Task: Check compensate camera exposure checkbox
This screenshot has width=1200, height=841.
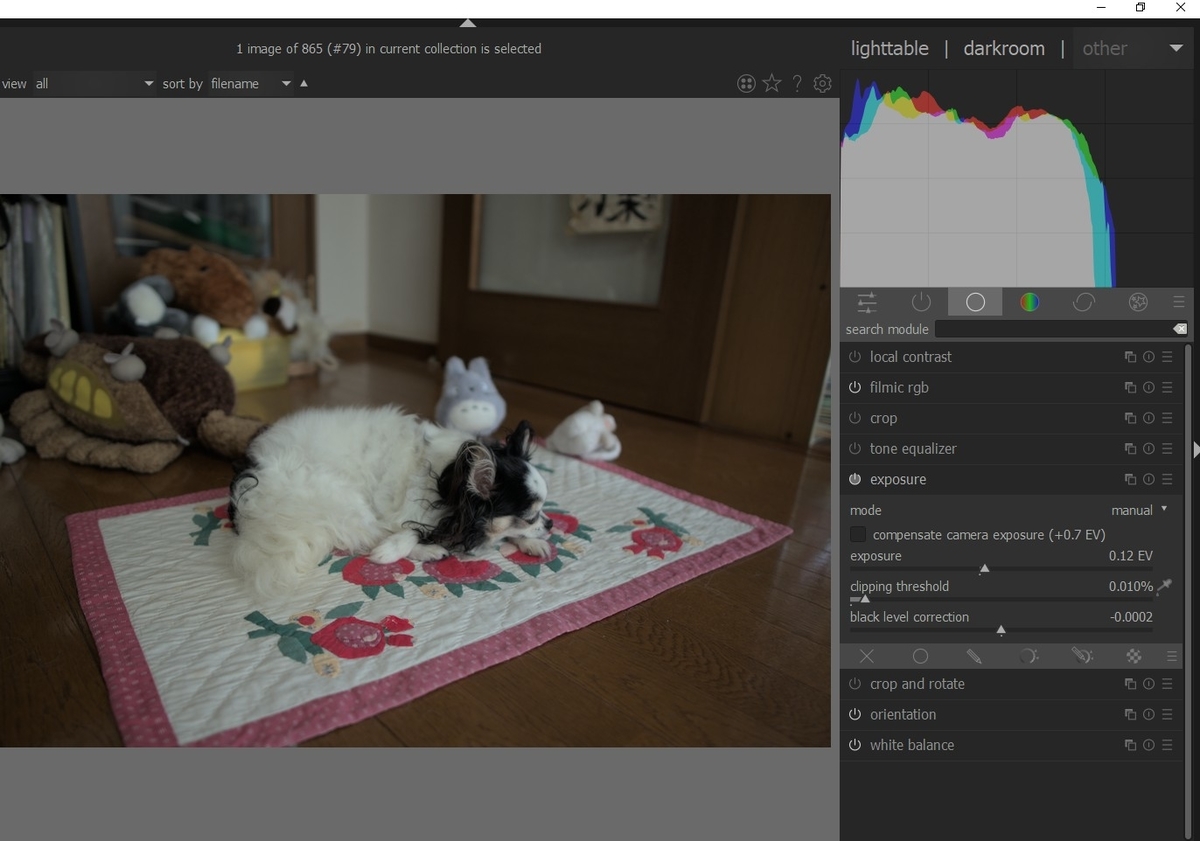Action: click(858, 535)
